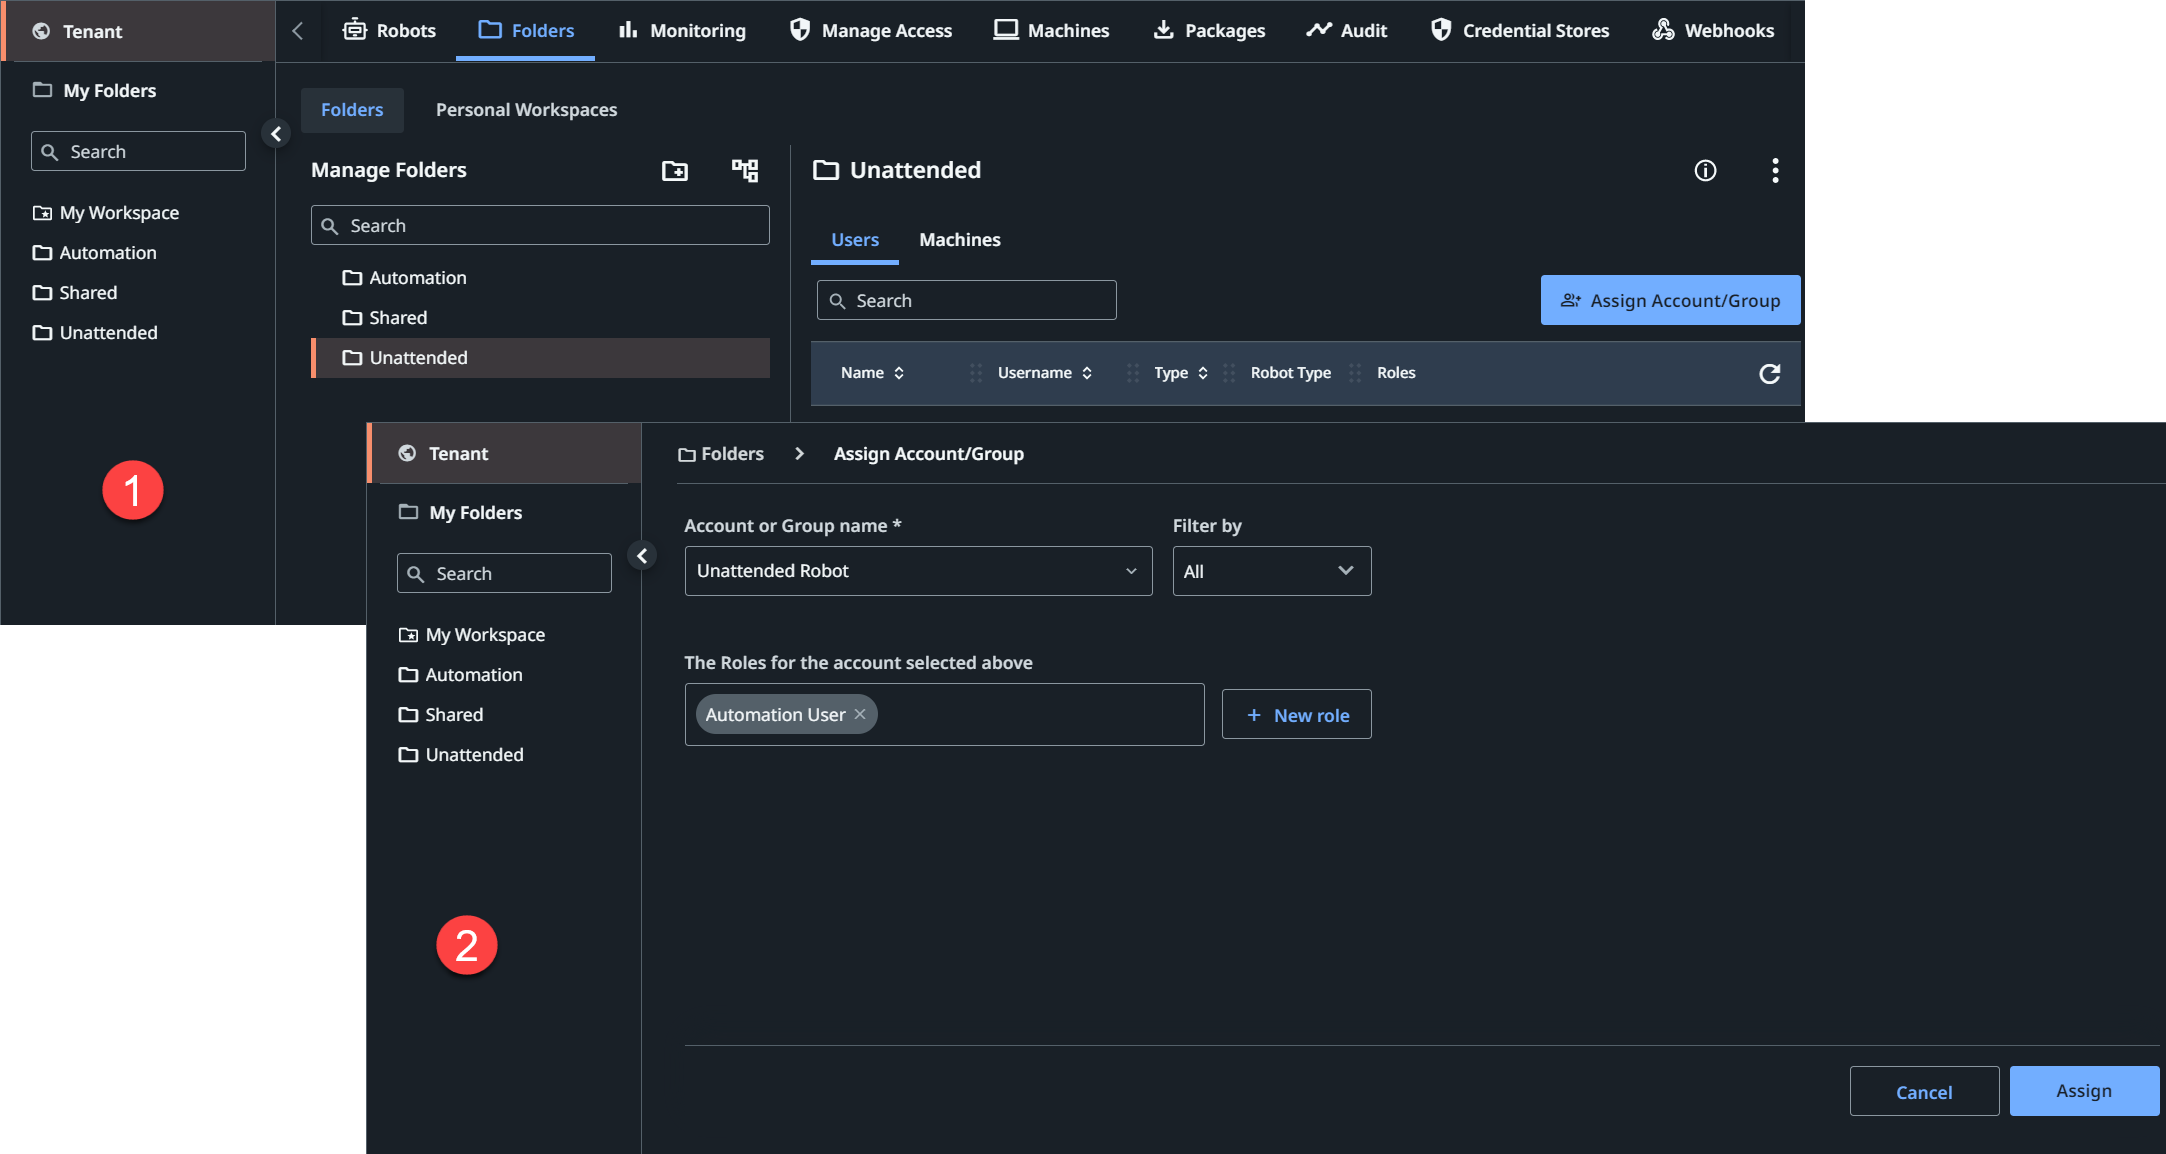Open Automation in window 1 sidebar
This screenshot has height=1154, width=2166.
coord(94,253)
